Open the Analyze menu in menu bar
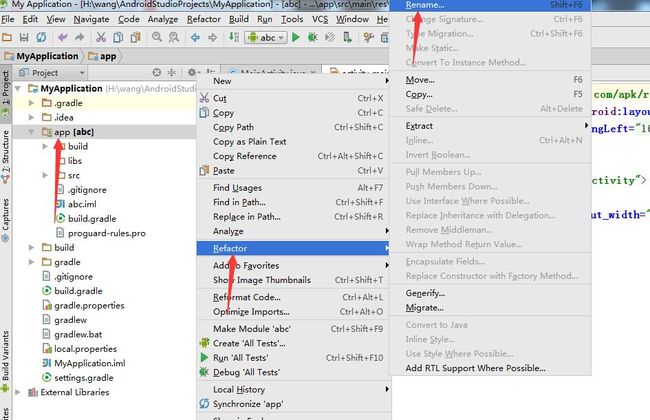This screenshot has width=650, height=420. click(162, 19)
